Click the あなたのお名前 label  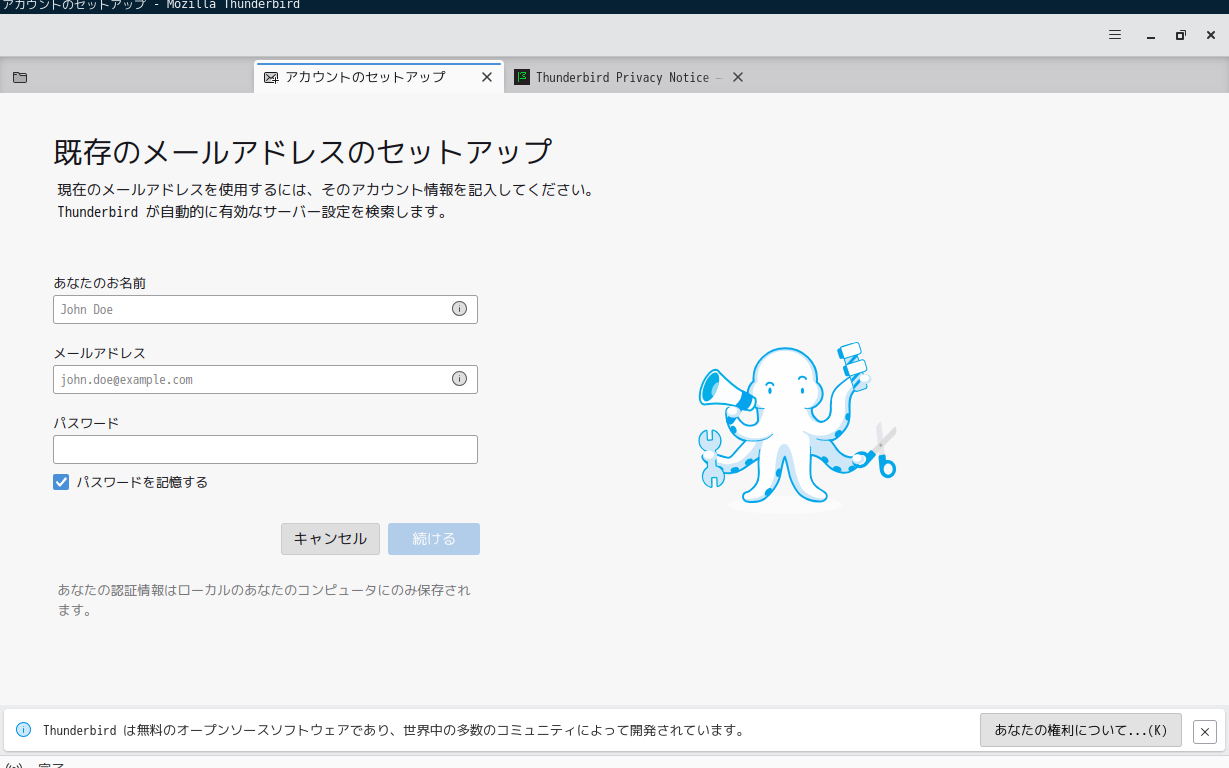click(100, 283)
